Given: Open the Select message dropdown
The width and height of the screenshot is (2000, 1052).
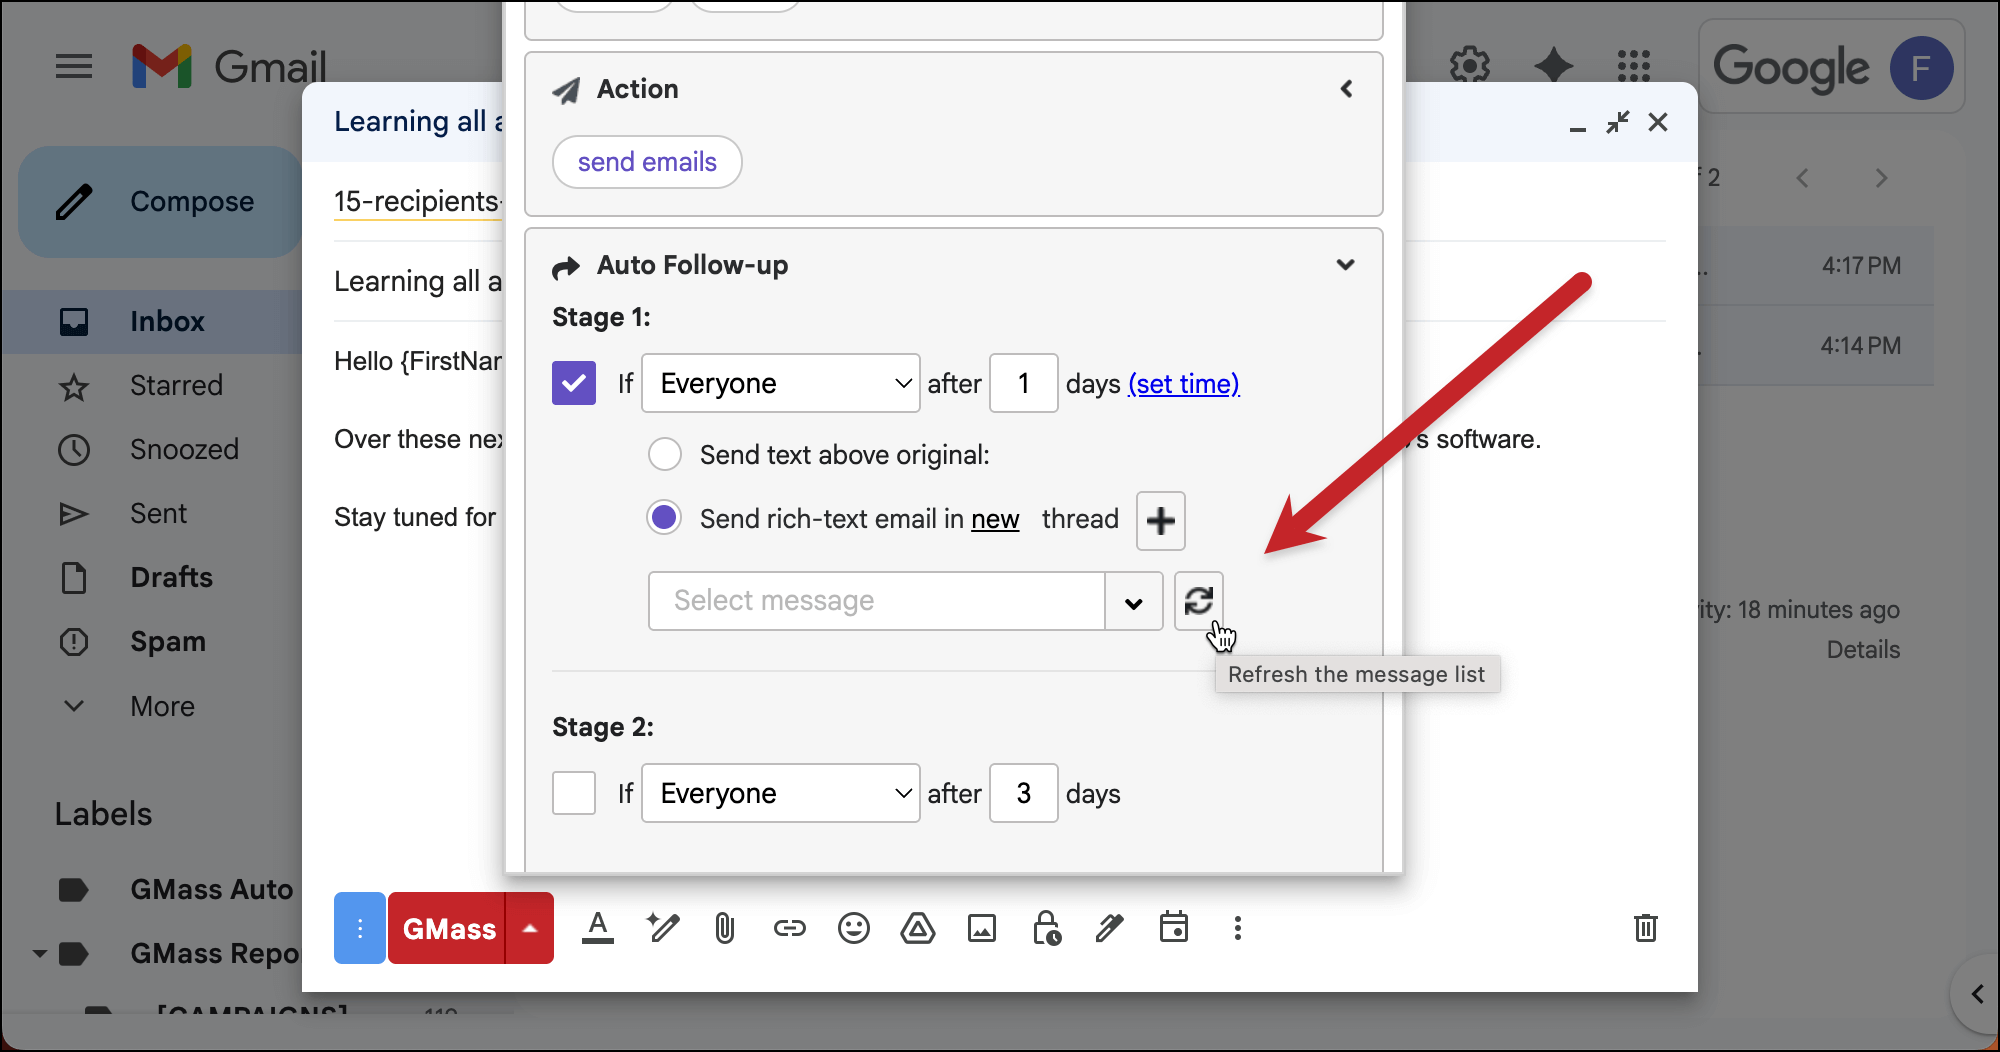Looking at the screenshot, I should pyautogui.click(x=1133, y=602).
